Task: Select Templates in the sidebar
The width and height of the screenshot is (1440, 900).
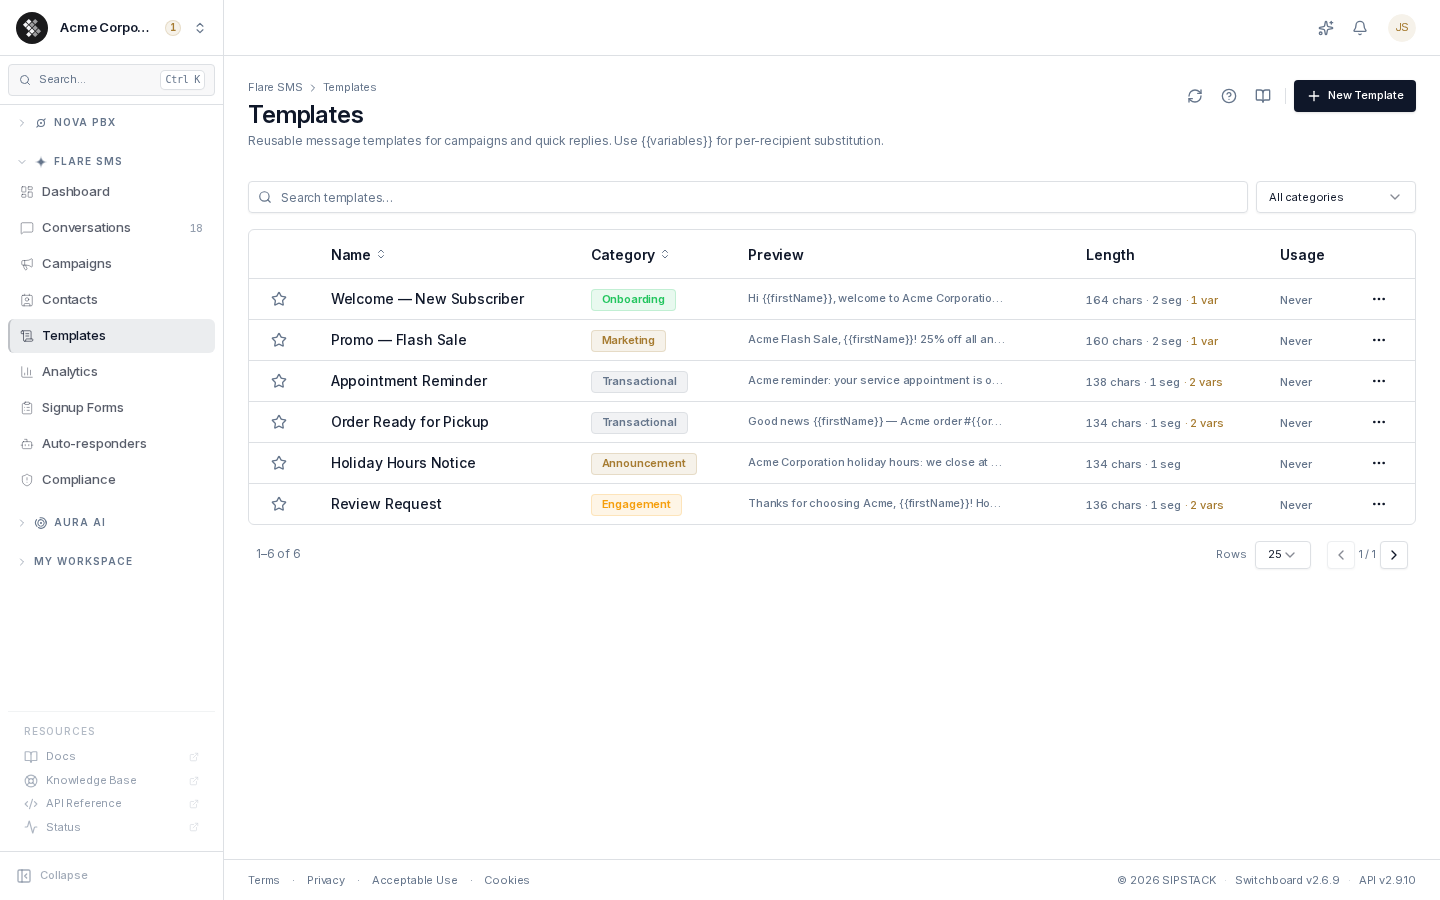Action: click(111, 336)
